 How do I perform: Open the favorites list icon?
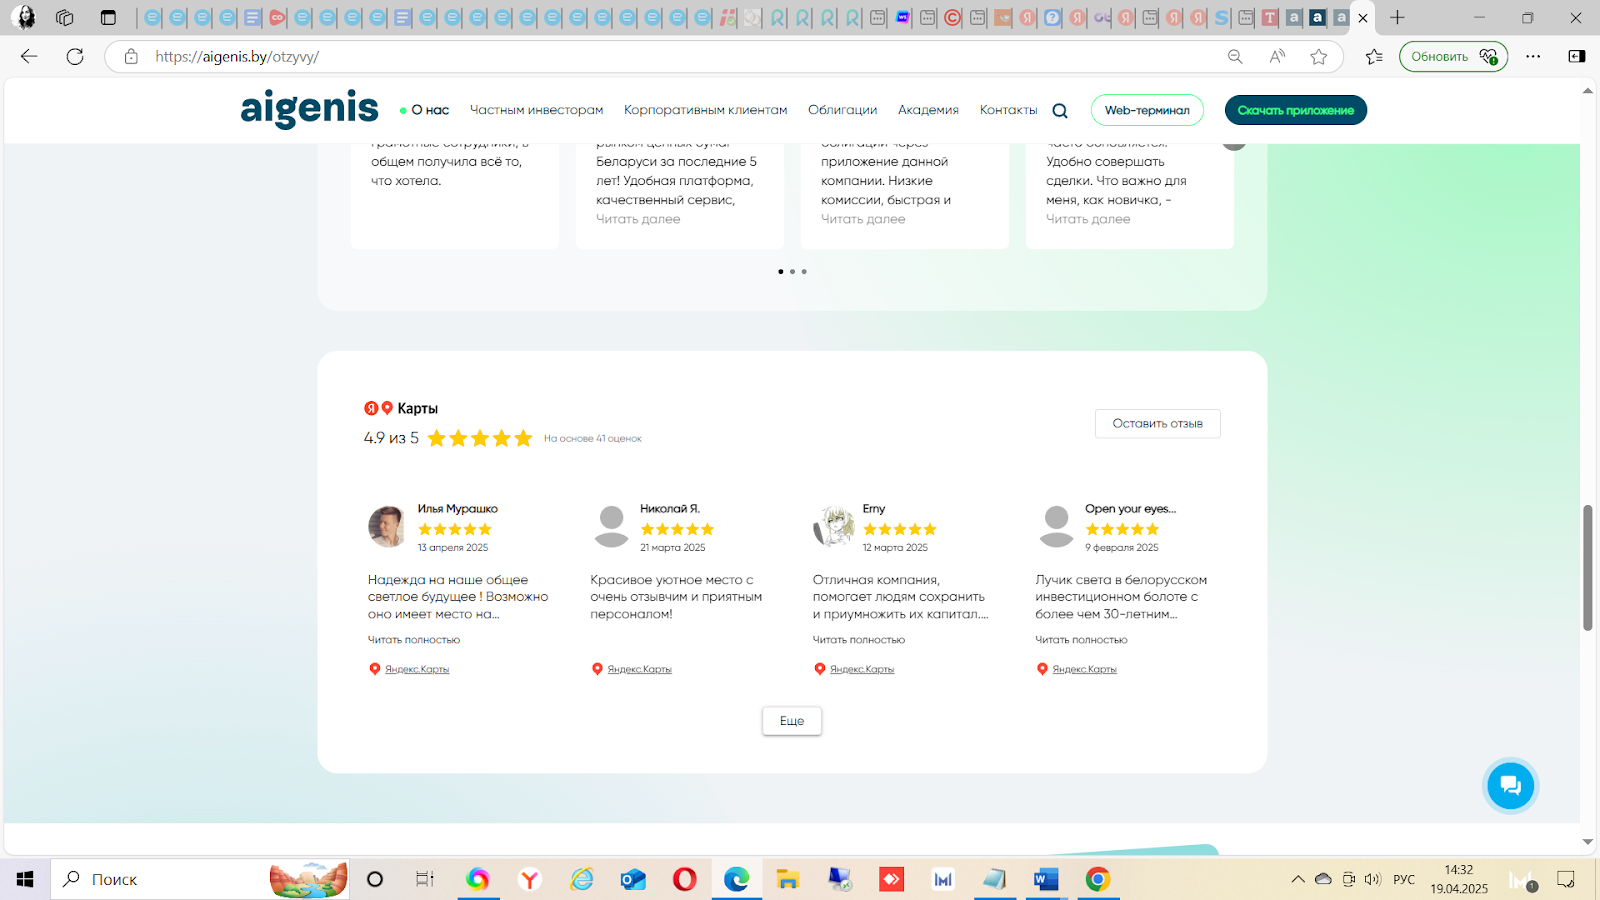point(1375,57)
